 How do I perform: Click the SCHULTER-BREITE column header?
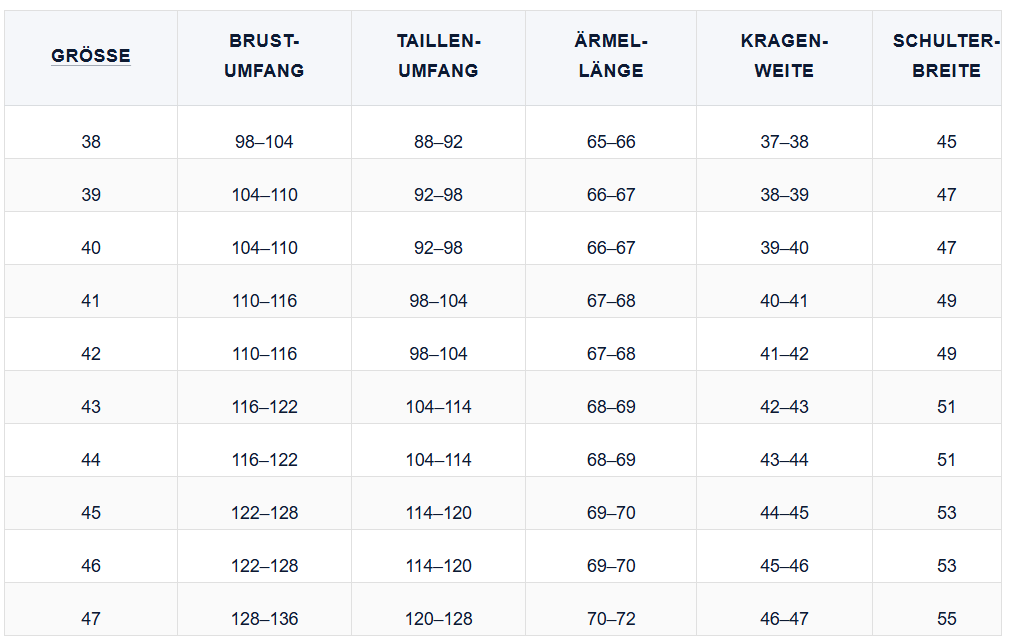point(946,56)
